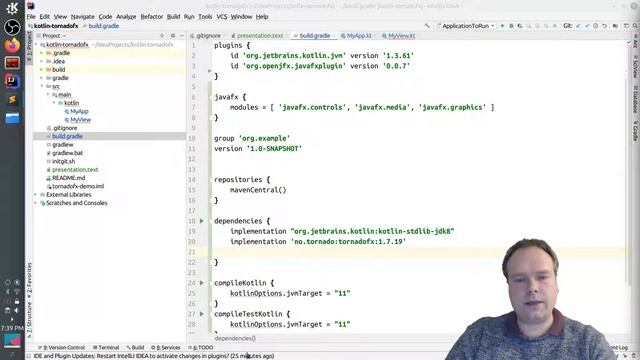Open the TODO tool window

[201, 347]
